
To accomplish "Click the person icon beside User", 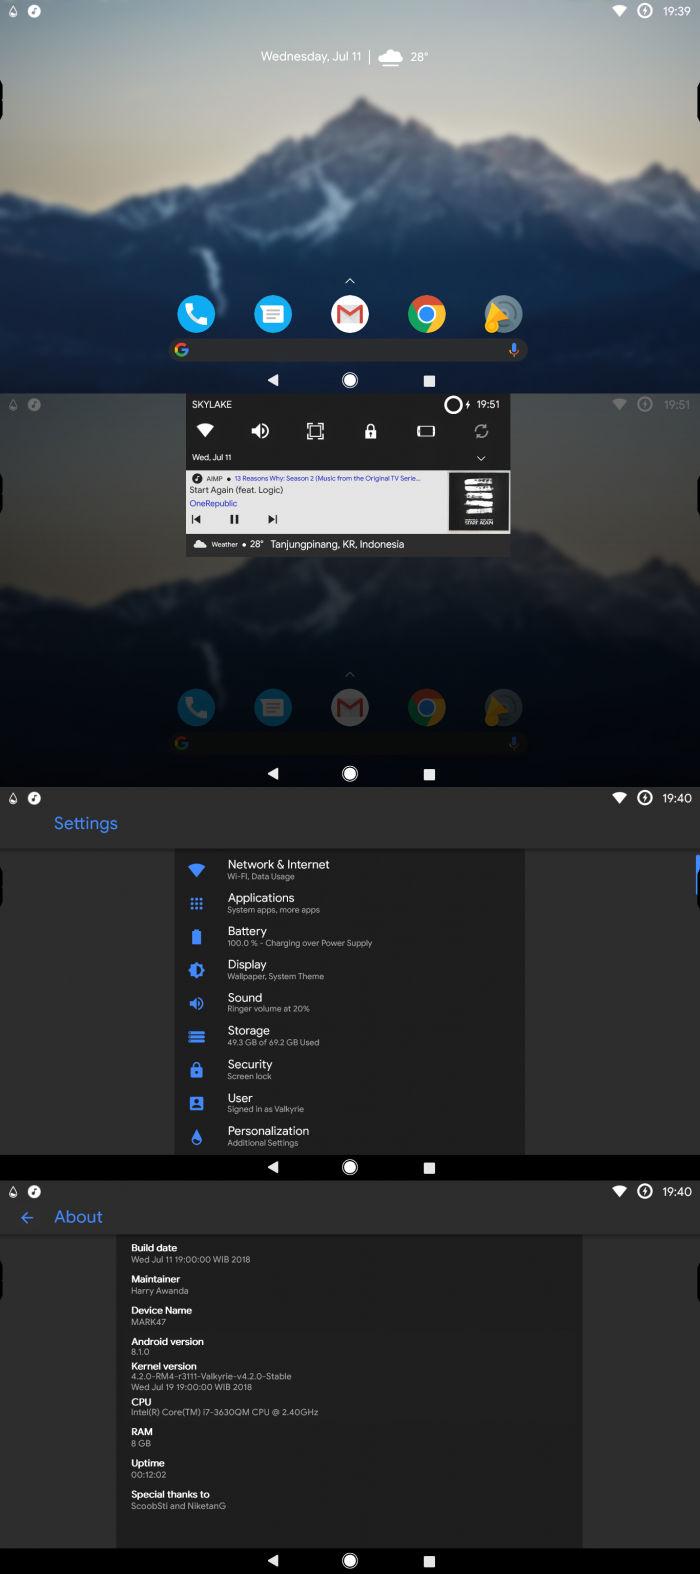I will [x=197, y=1103].
